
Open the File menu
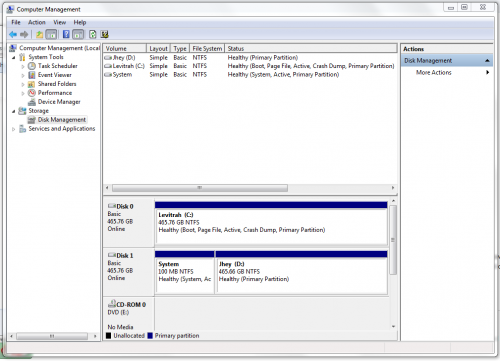click(x=16, y=22)
